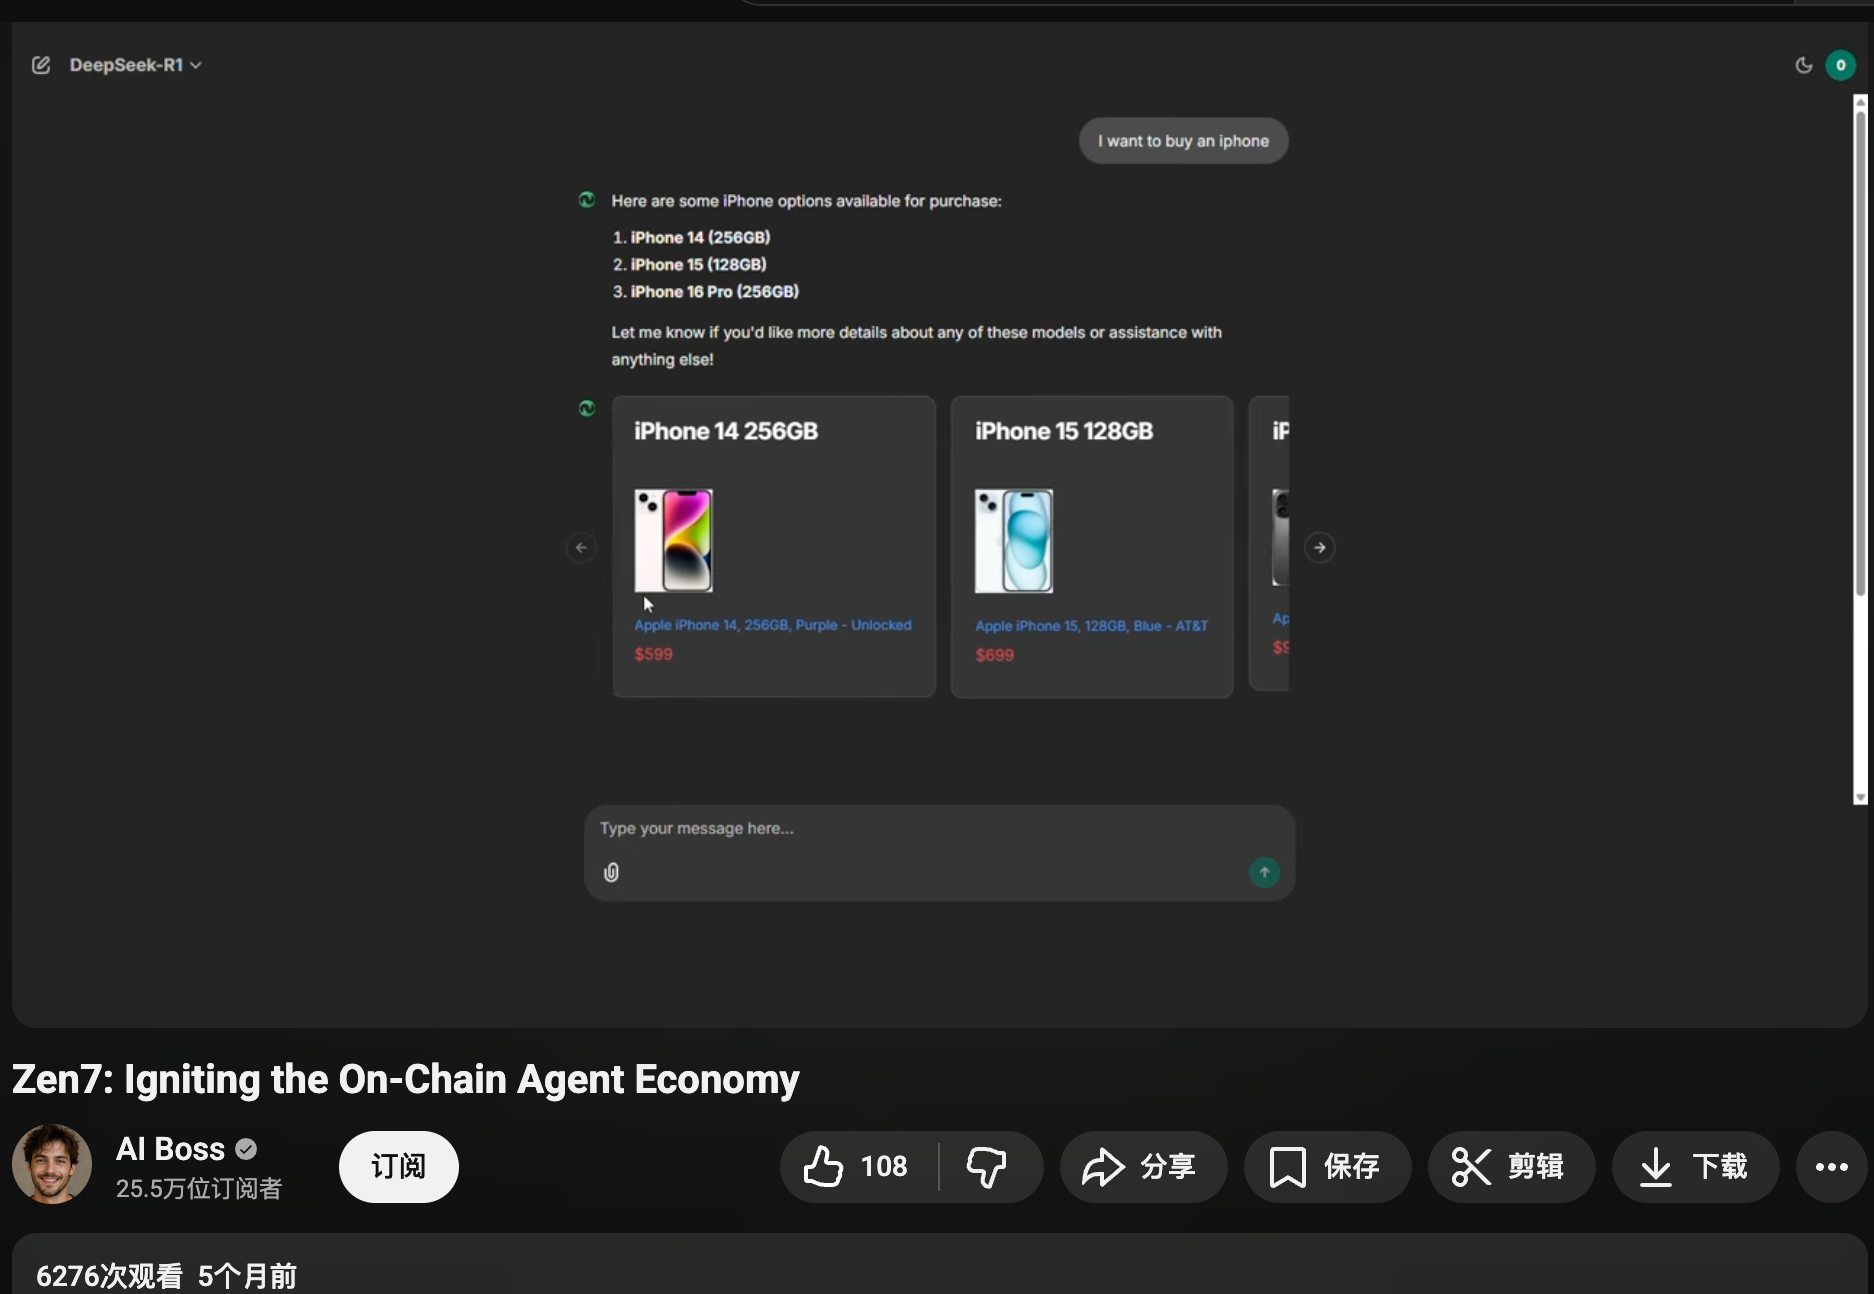Click the 下载 download button
The width and height of the screenshot is (1874, 1294).
tap(1695, 1166)
